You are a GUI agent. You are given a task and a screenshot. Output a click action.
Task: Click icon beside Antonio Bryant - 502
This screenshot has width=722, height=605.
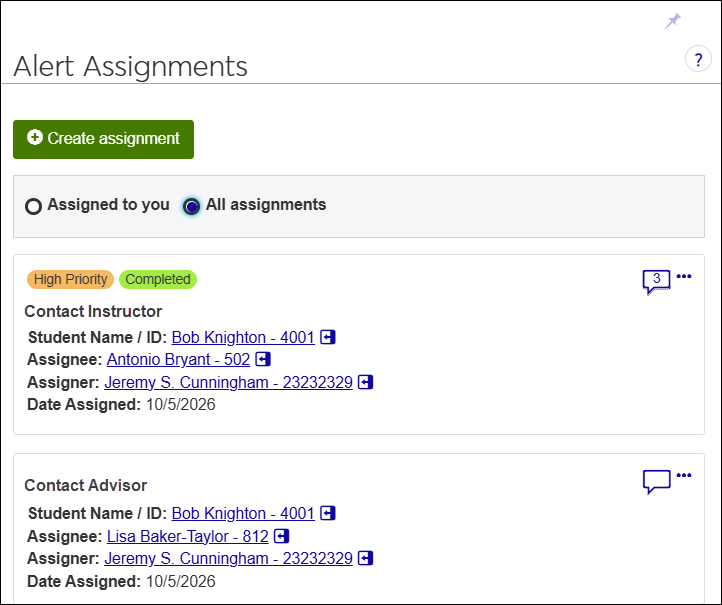click(263, 359)
